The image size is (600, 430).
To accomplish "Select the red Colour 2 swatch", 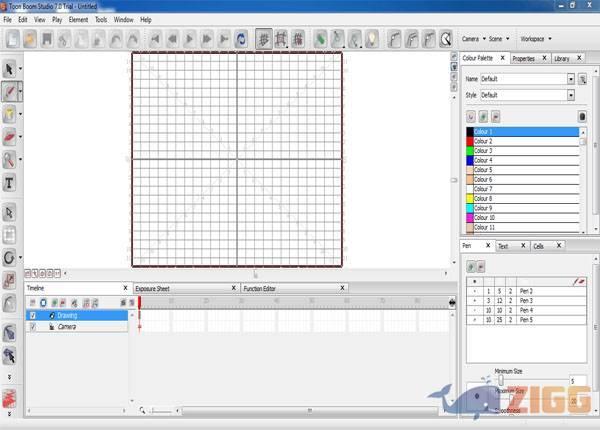I will (x=470, y=141).
